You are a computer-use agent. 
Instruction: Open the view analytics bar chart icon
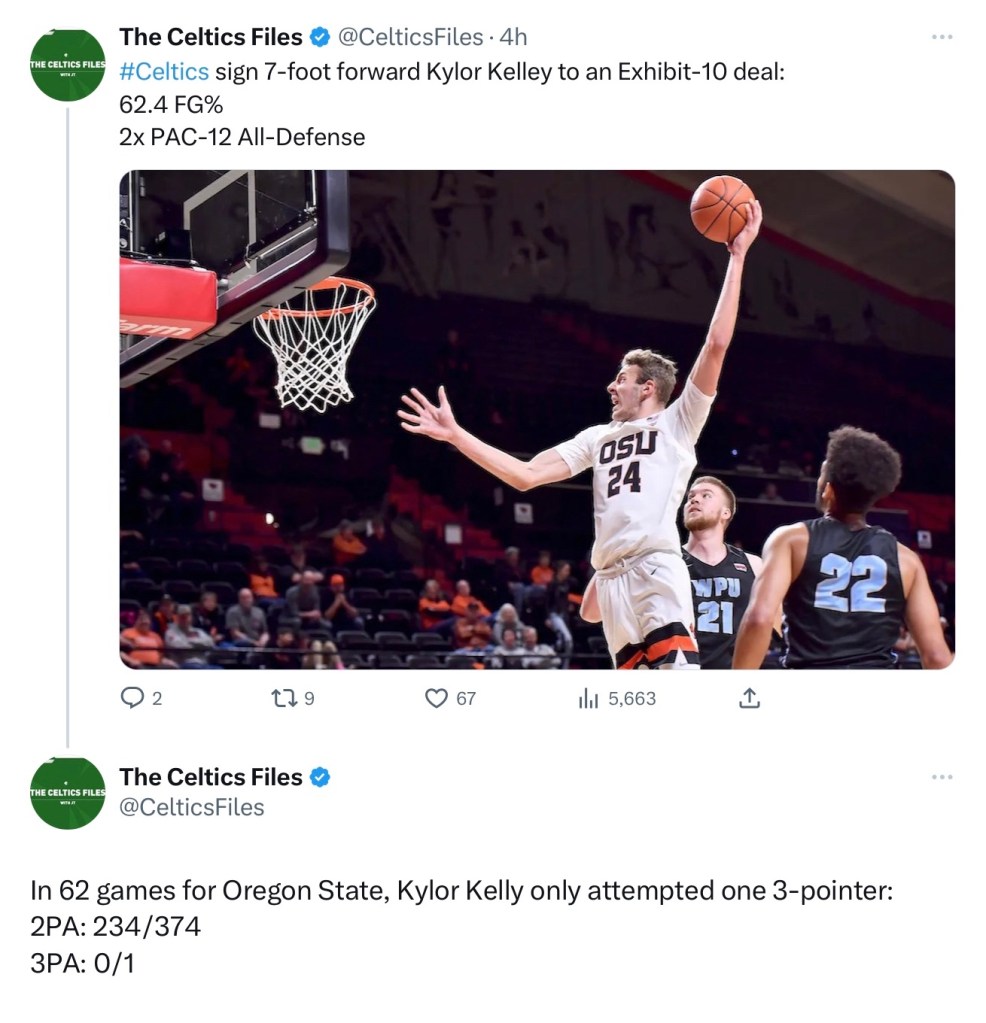pos(587,699)
